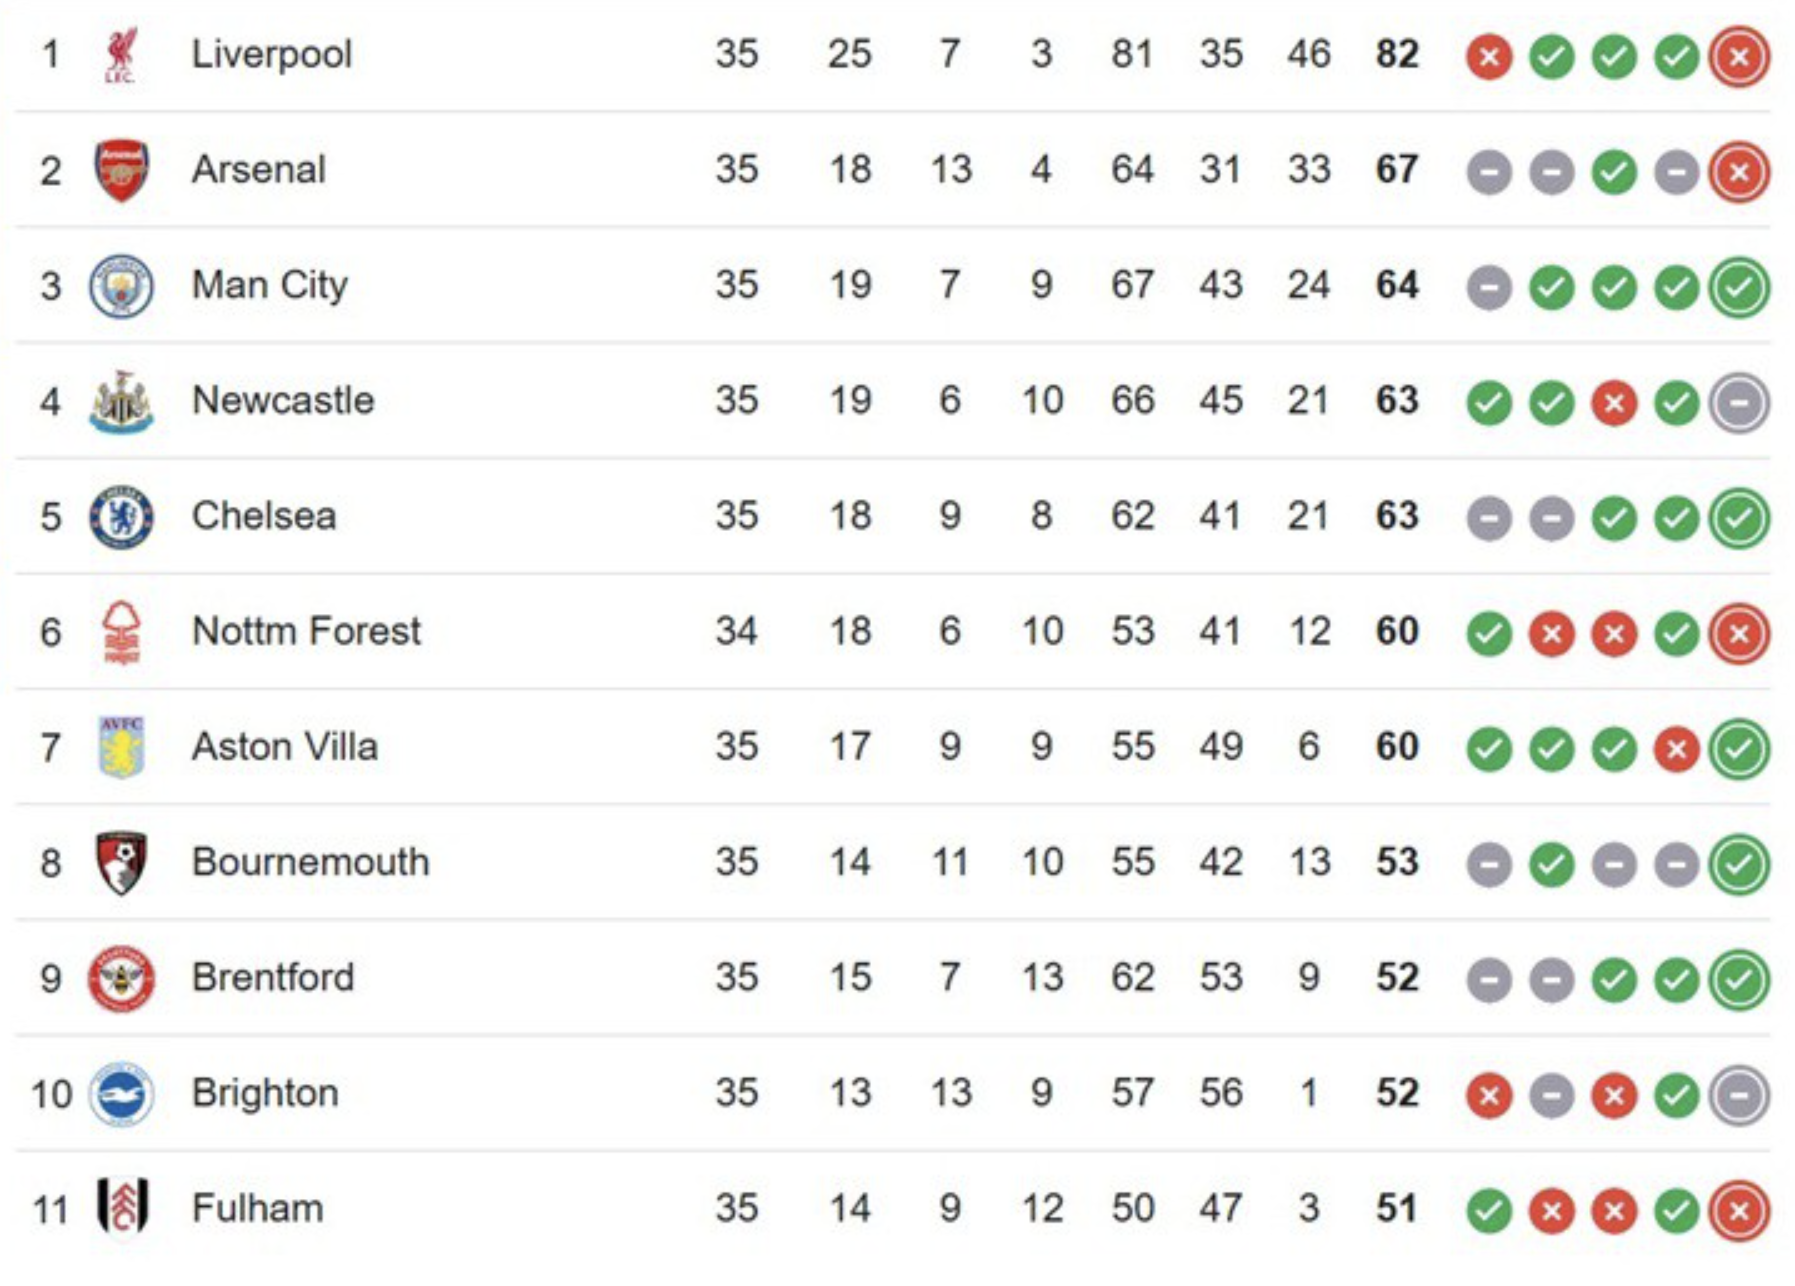The width and height of the screenshot is (1795, 1286).
Task: Click the Newcastle club crest
Action: 121,401
